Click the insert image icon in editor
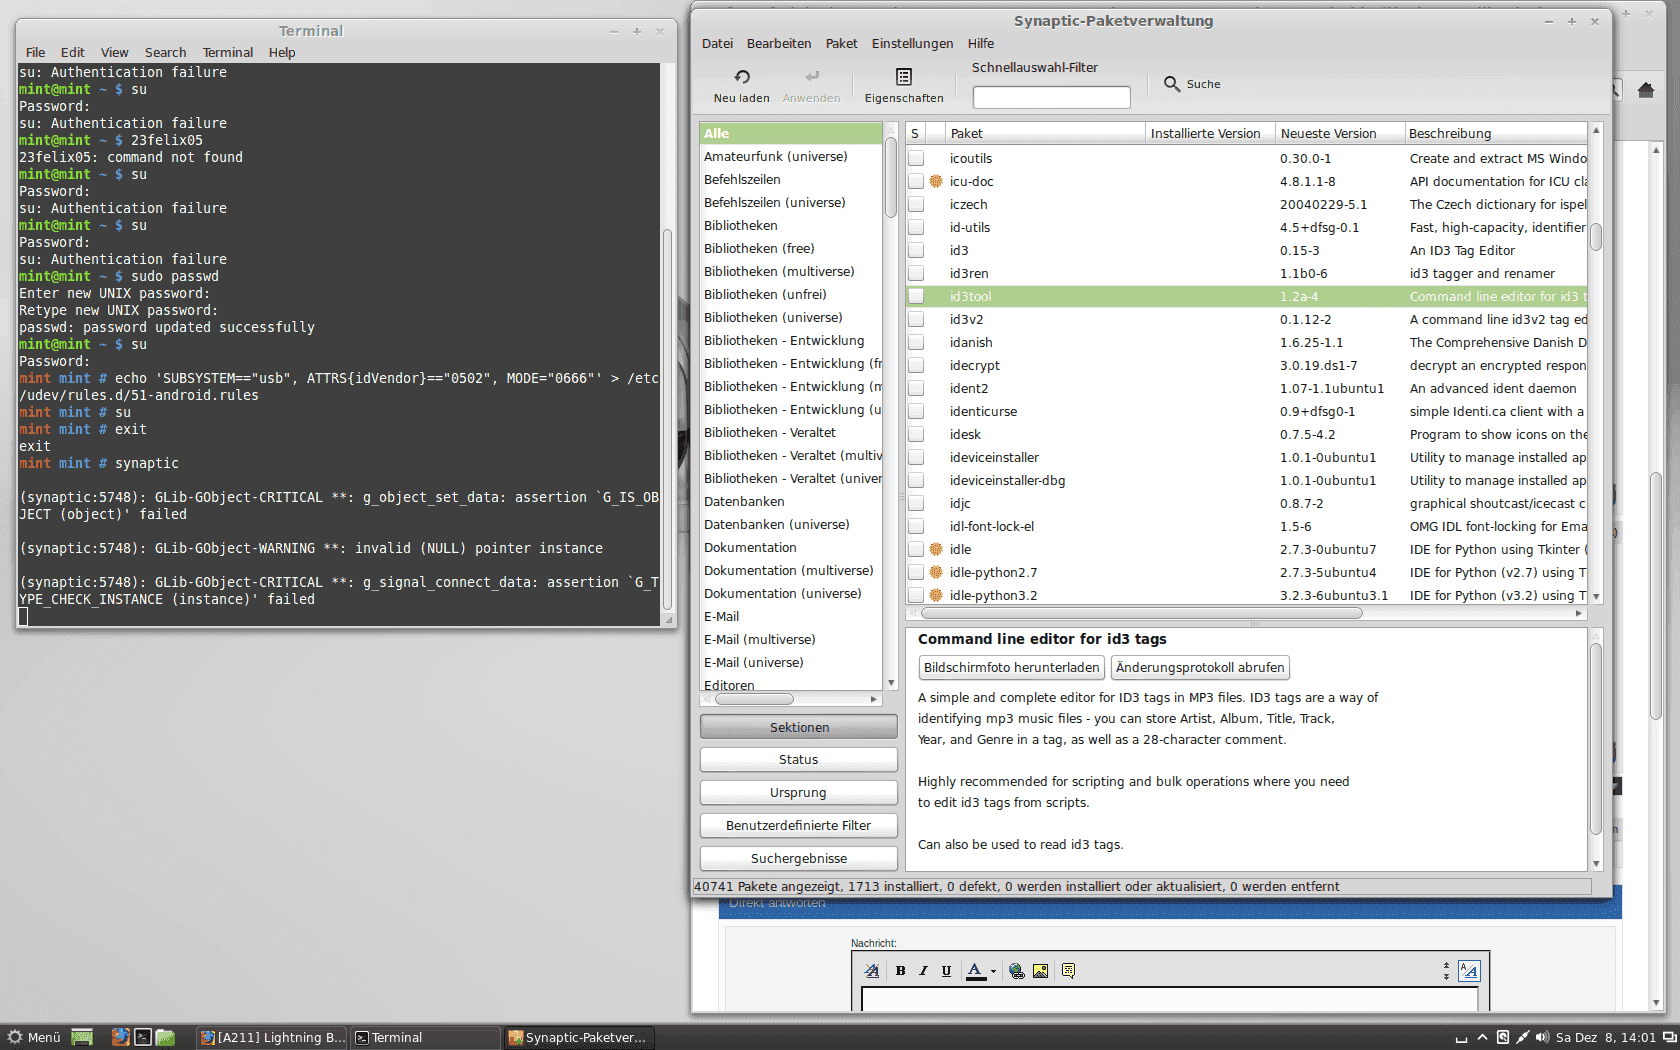 1041,971
